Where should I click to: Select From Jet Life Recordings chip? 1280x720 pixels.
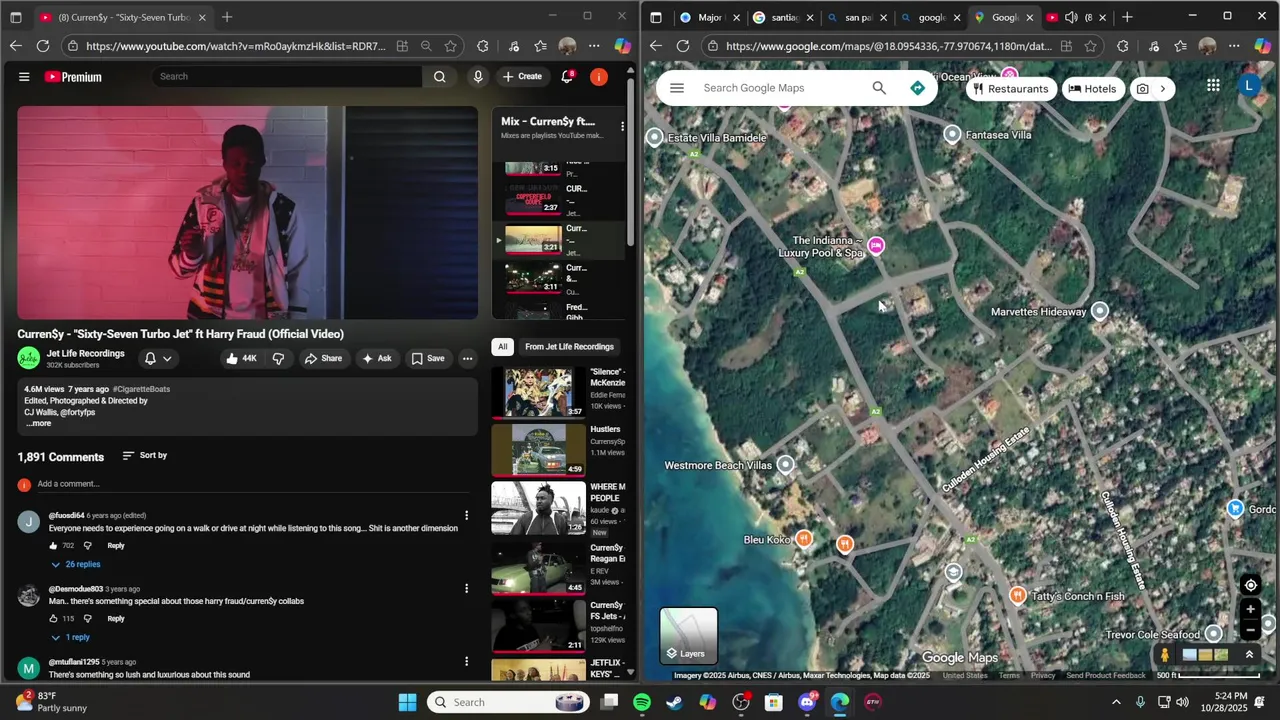pyautogui.click(x=569, y=347)
